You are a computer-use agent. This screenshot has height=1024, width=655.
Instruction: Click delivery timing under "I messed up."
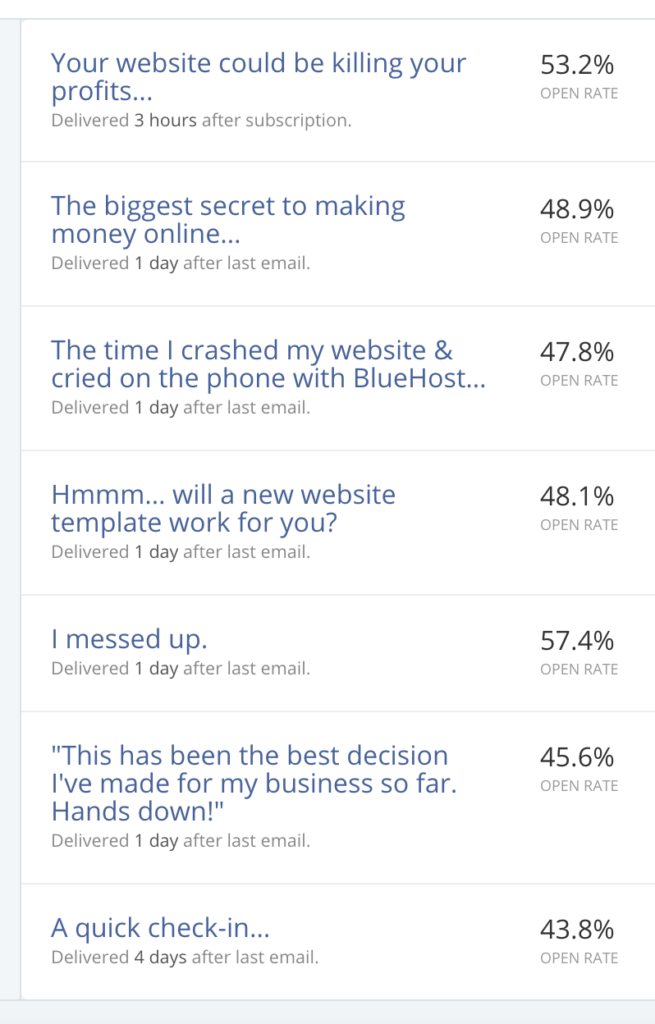(181, 669)
